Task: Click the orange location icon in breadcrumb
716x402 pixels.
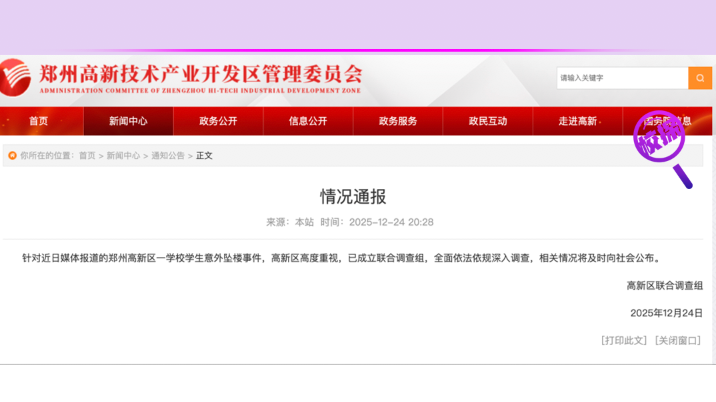Action: tap(12, 156)
